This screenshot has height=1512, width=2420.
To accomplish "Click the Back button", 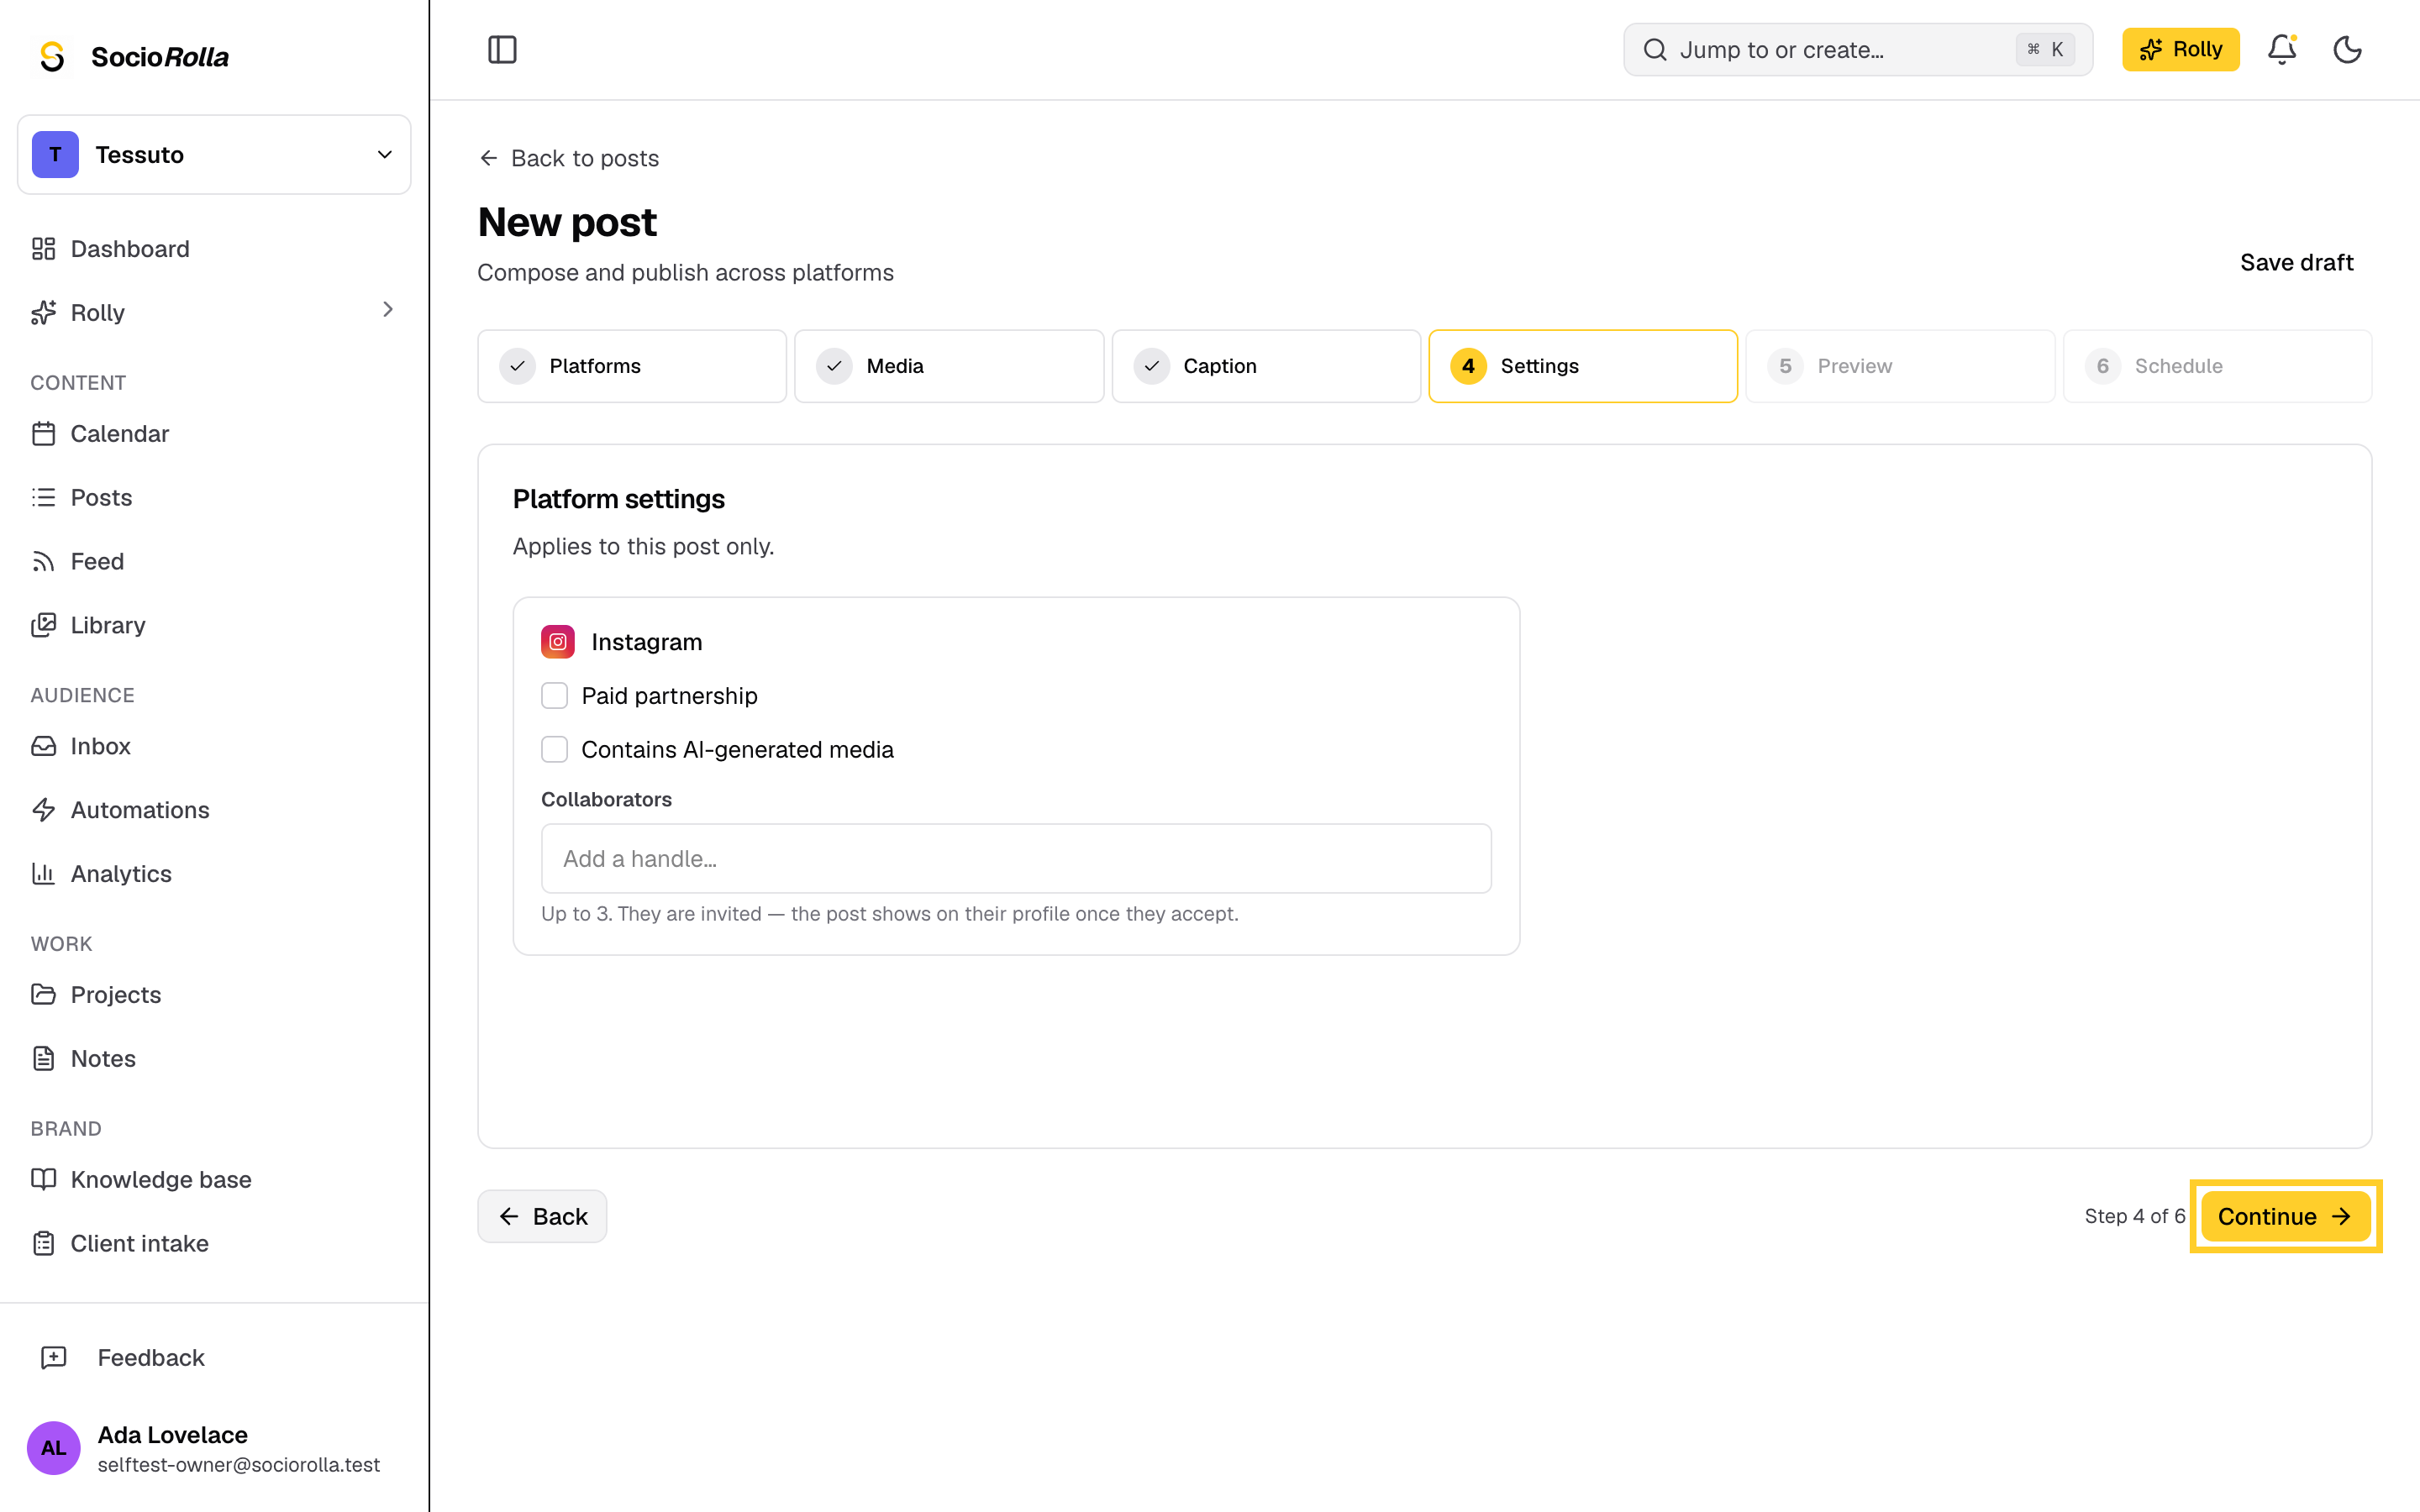I will pyautogui.click(x=542, y=1216).
